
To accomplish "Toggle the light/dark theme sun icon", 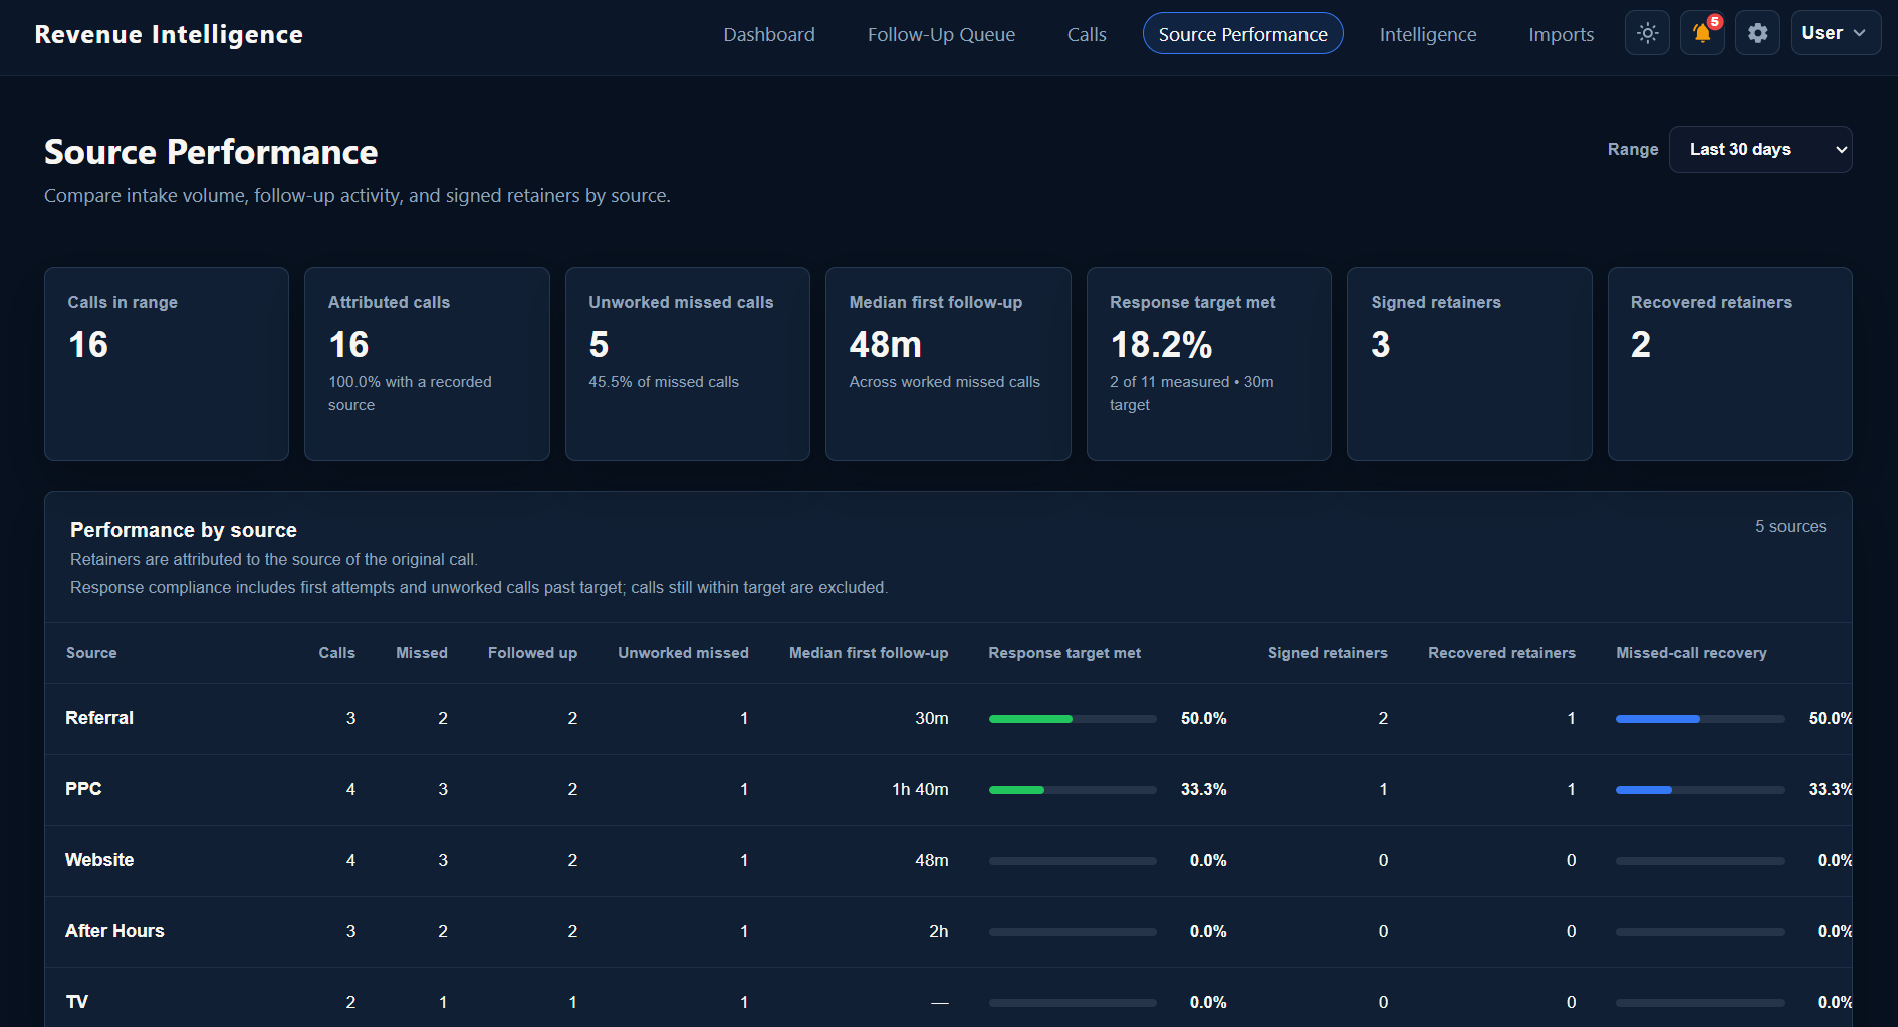I will click(1647, 33).
